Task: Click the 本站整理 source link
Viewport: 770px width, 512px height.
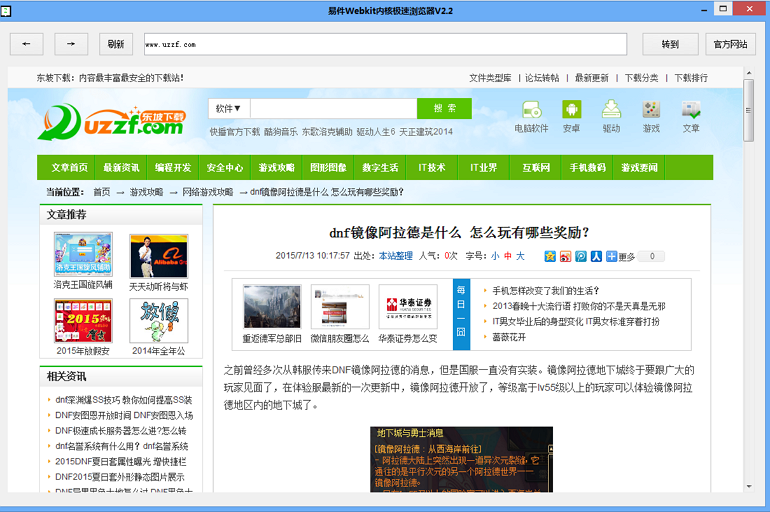Action: pyautogui.click(x=395, y=256)
